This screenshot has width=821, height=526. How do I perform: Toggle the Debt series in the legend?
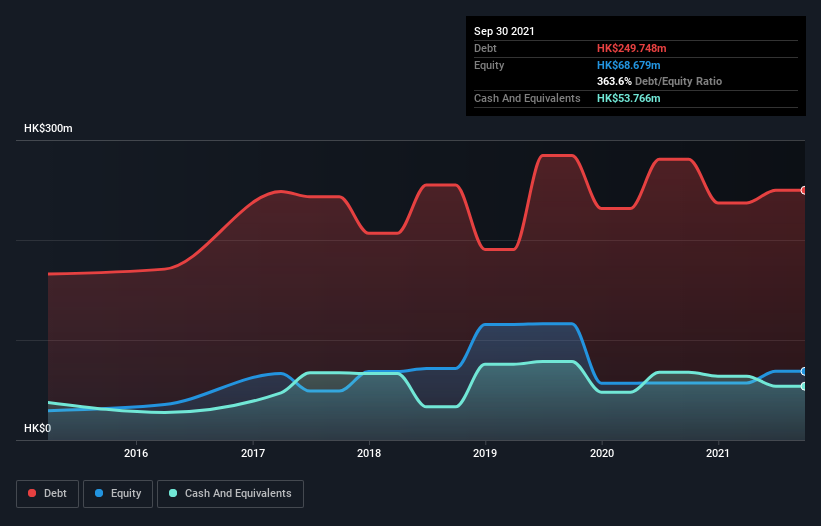tap(48, 494)
